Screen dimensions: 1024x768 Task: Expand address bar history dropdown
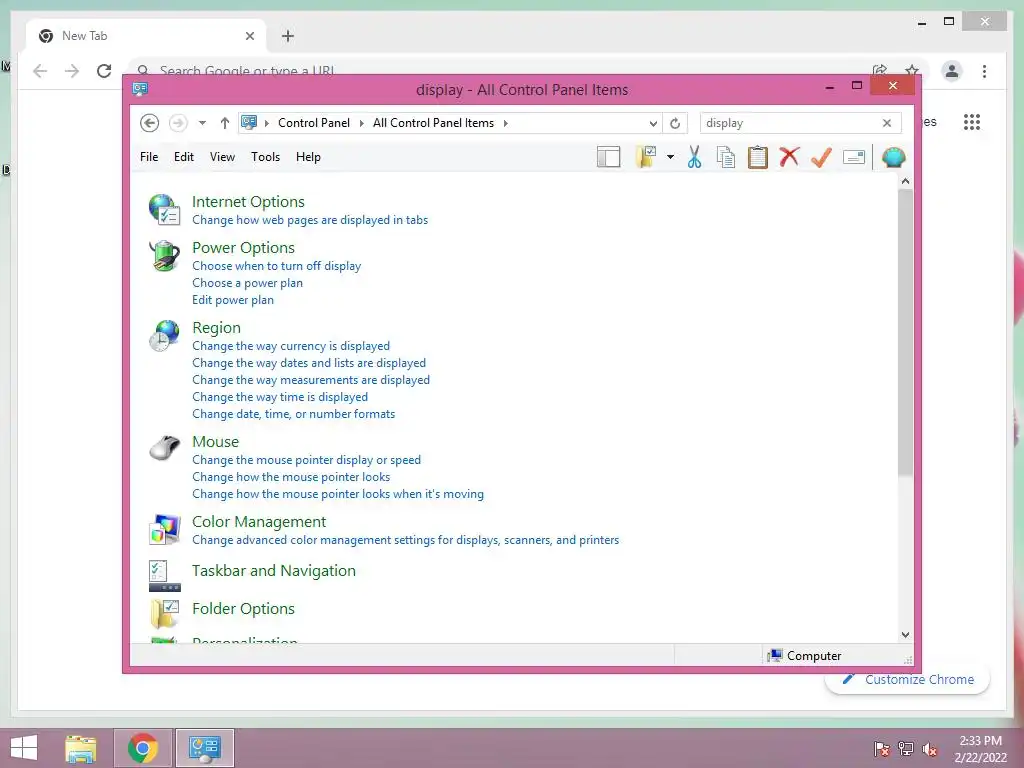pos(653,123)
